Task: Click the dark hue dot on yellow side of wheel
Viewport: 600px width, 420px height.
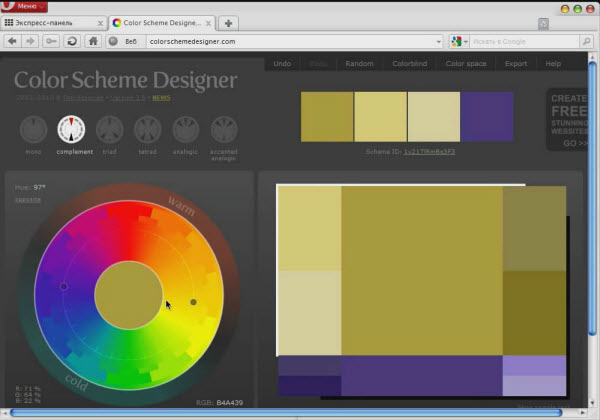Action: point(193,301)
